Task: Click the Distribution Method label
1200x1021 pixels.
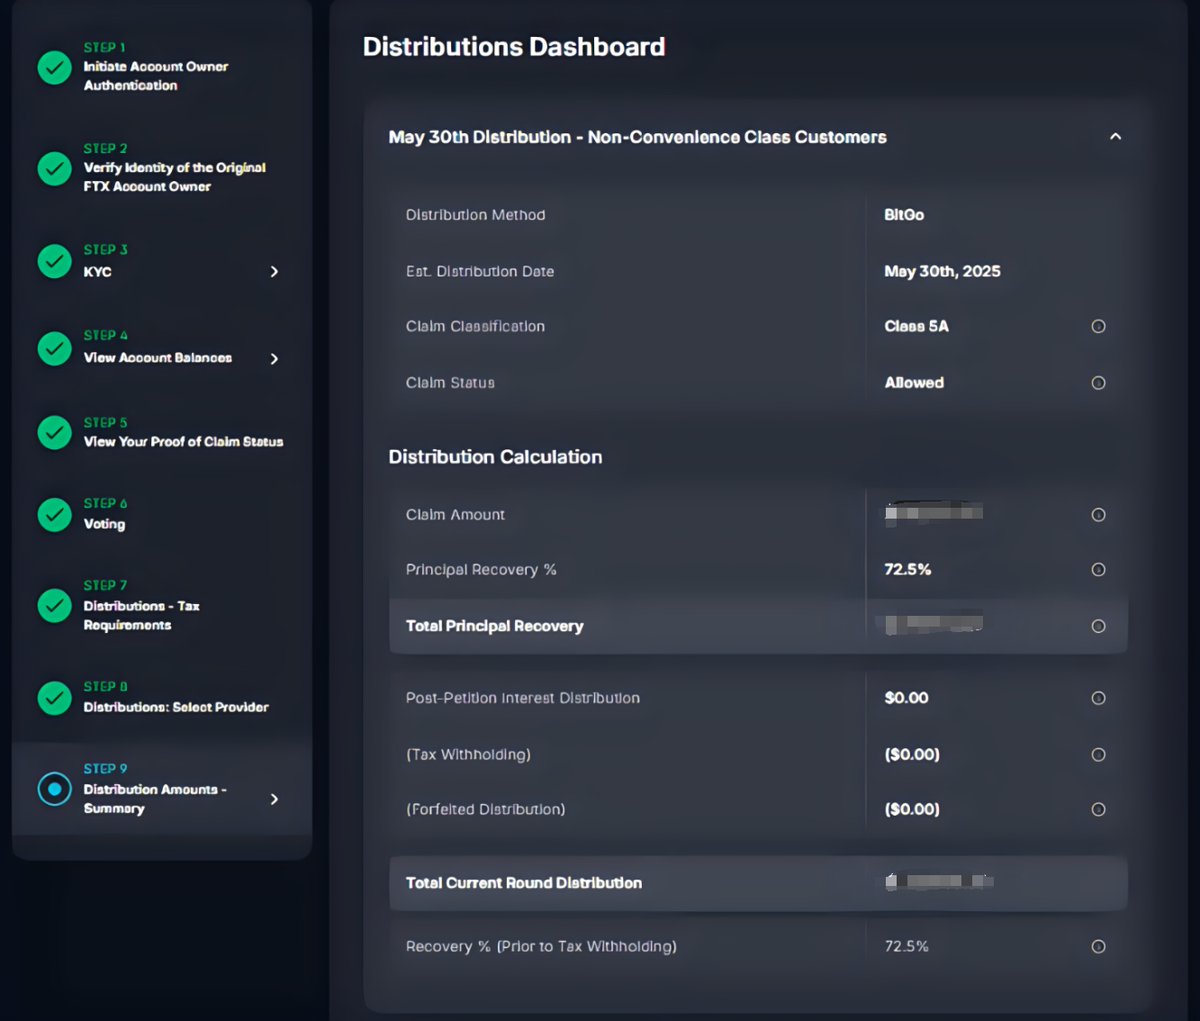Action: [475, 215]
